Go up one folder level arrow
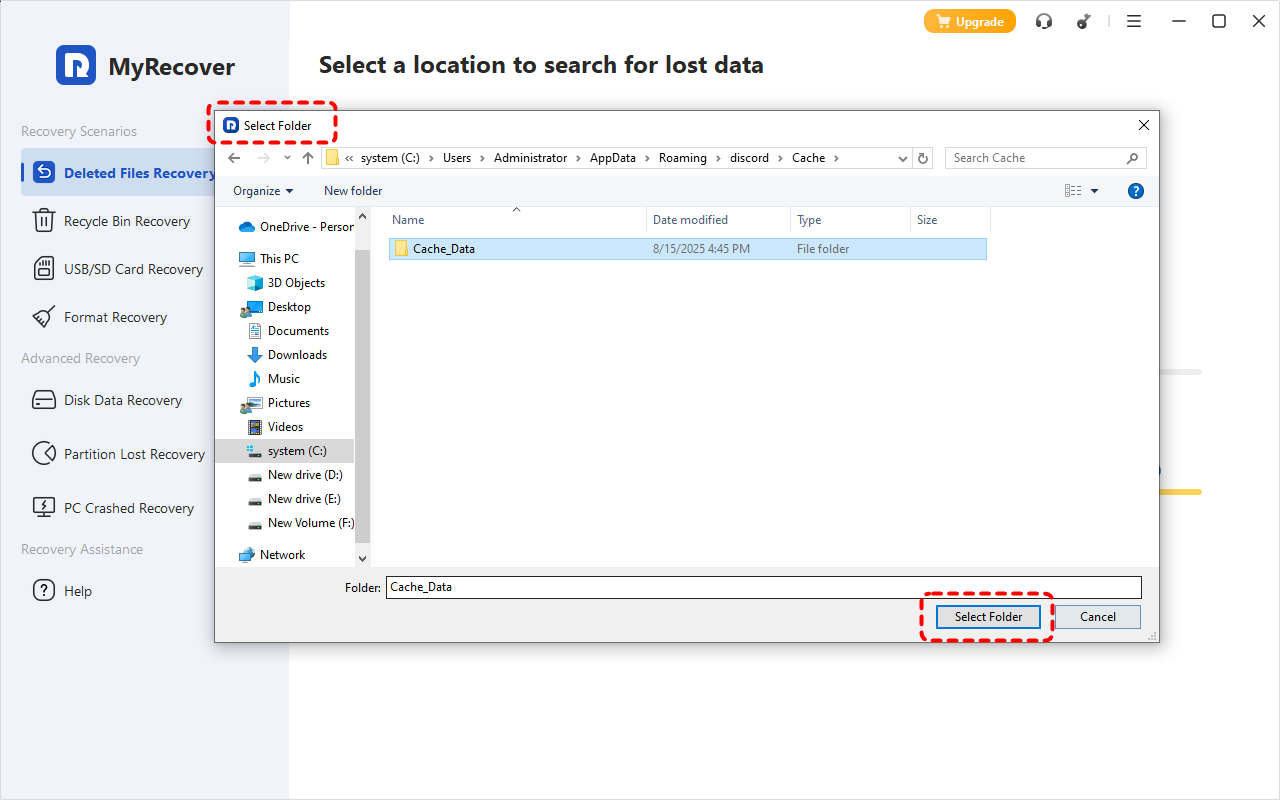This screenshot has width=1280, height=800. (x=308, y=158)
